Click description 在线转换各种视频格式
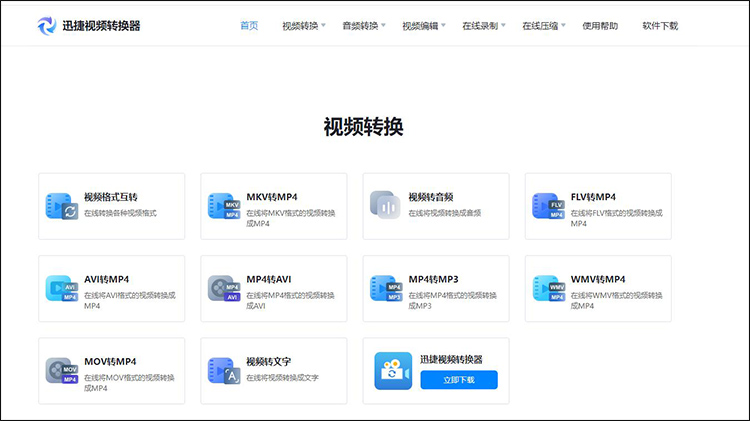 [x=120, y=213]
